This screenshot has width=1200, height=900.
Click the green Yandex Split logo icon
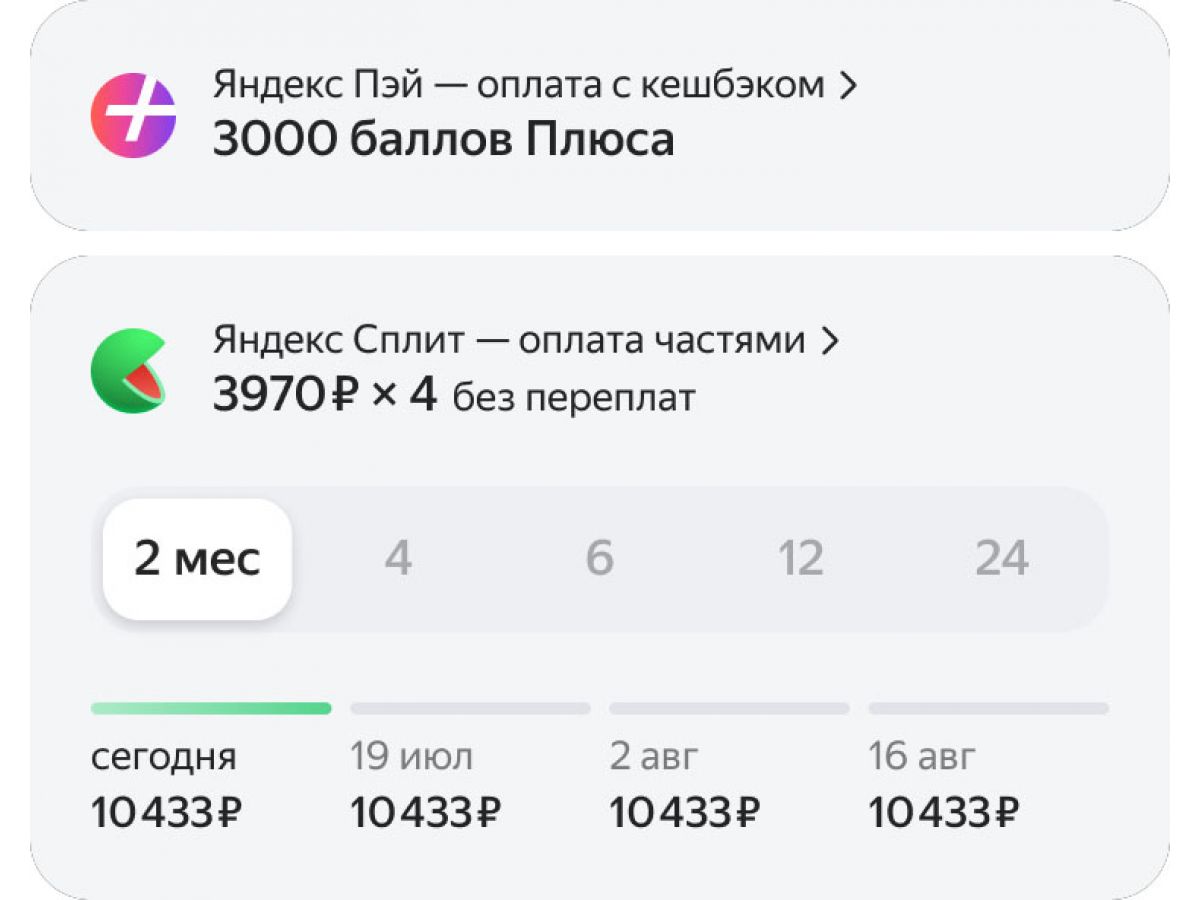[x=128, y=370]
